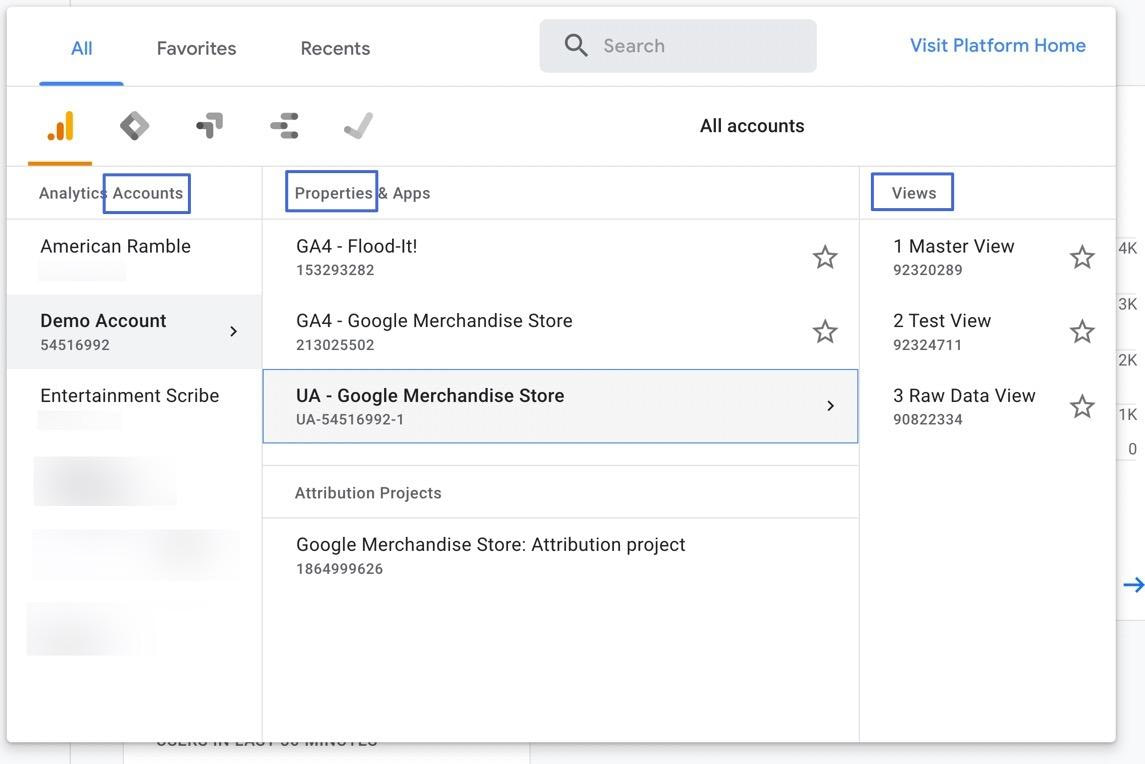The image size is (1145, 764).
Task: Star the GA4 - Google Merchandise Store property
Action: coord(824,331)
